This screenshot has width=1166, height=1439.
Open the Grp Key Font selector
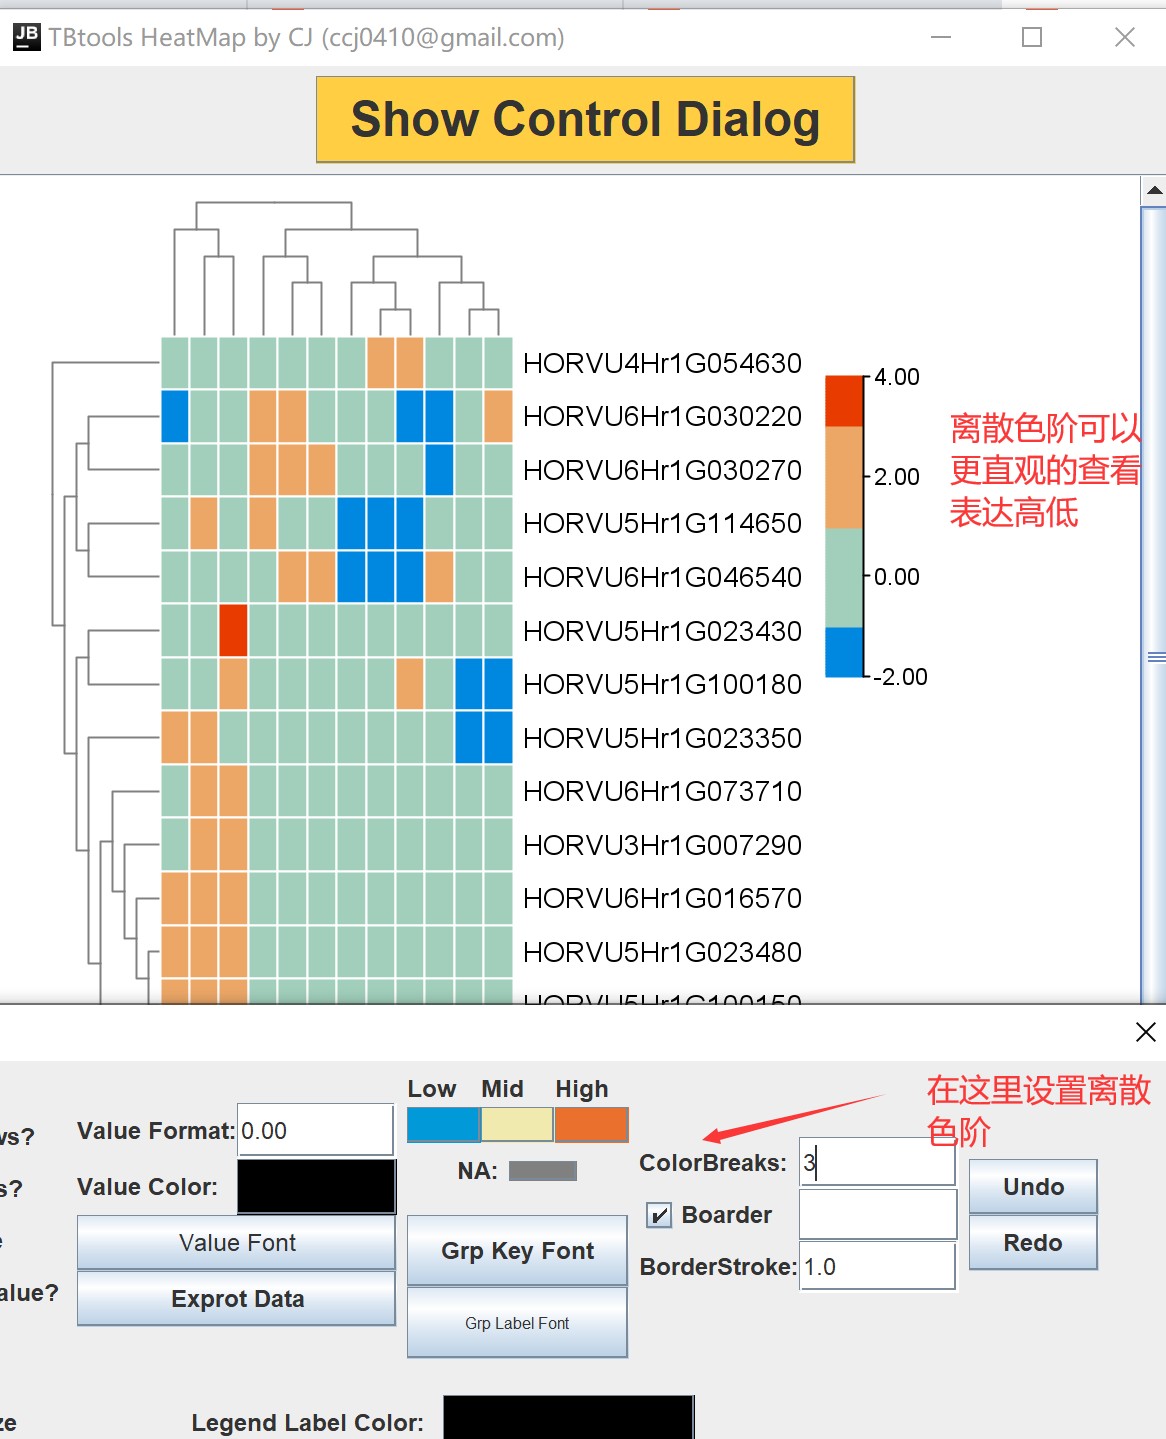tap(516, 1250)
